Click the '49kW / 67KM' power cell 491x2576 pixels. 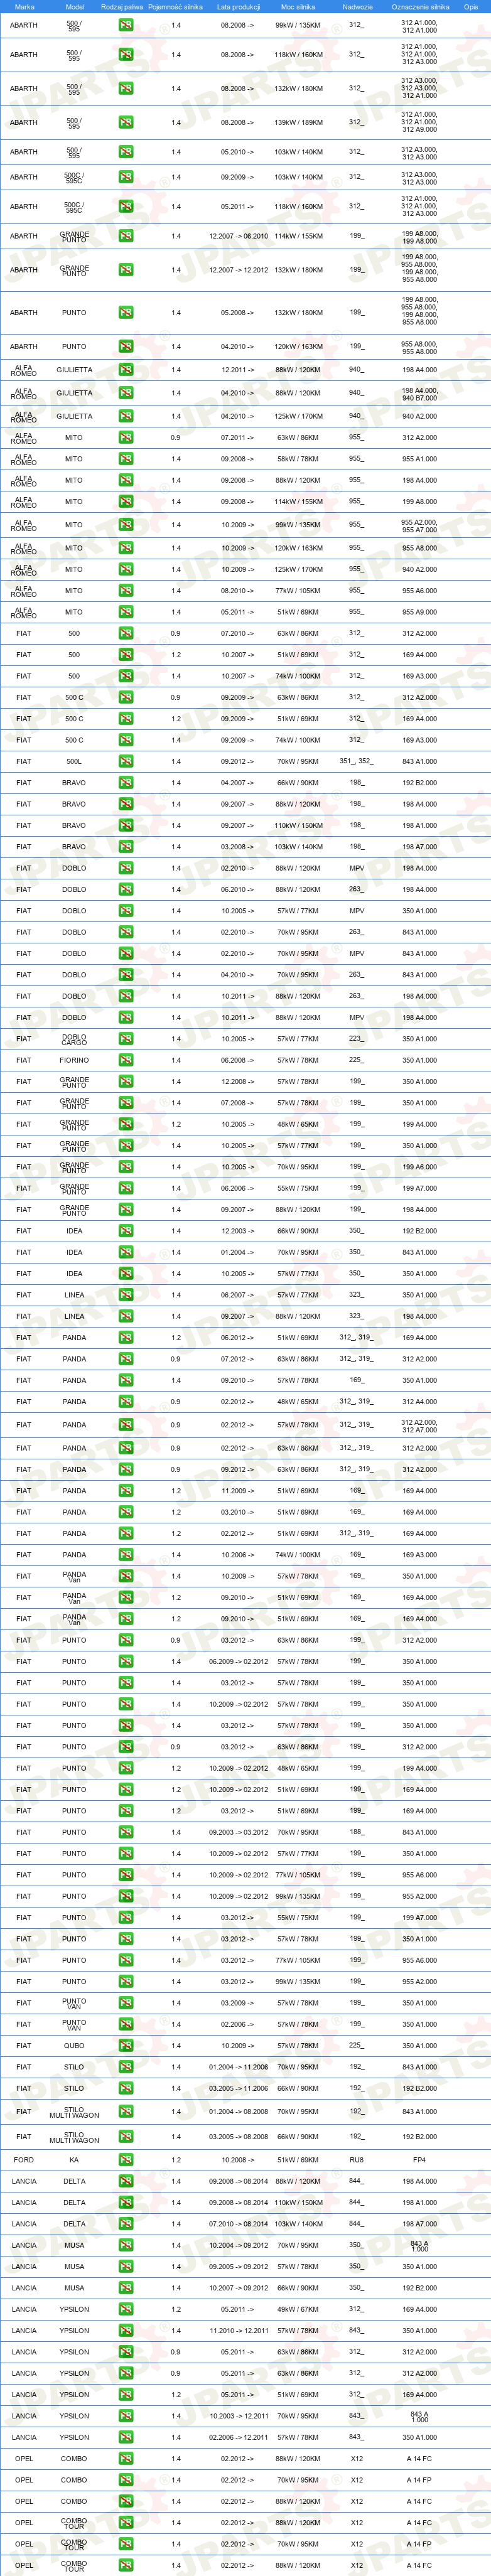coord(298,2309)
